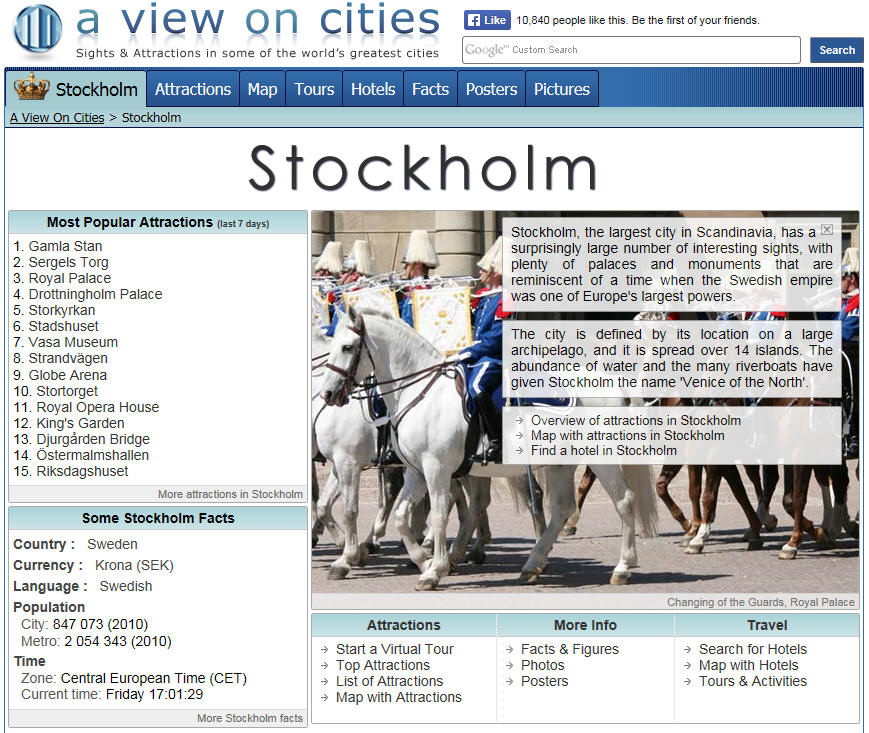Click the A View On Cities globe logo

point(38,29)
